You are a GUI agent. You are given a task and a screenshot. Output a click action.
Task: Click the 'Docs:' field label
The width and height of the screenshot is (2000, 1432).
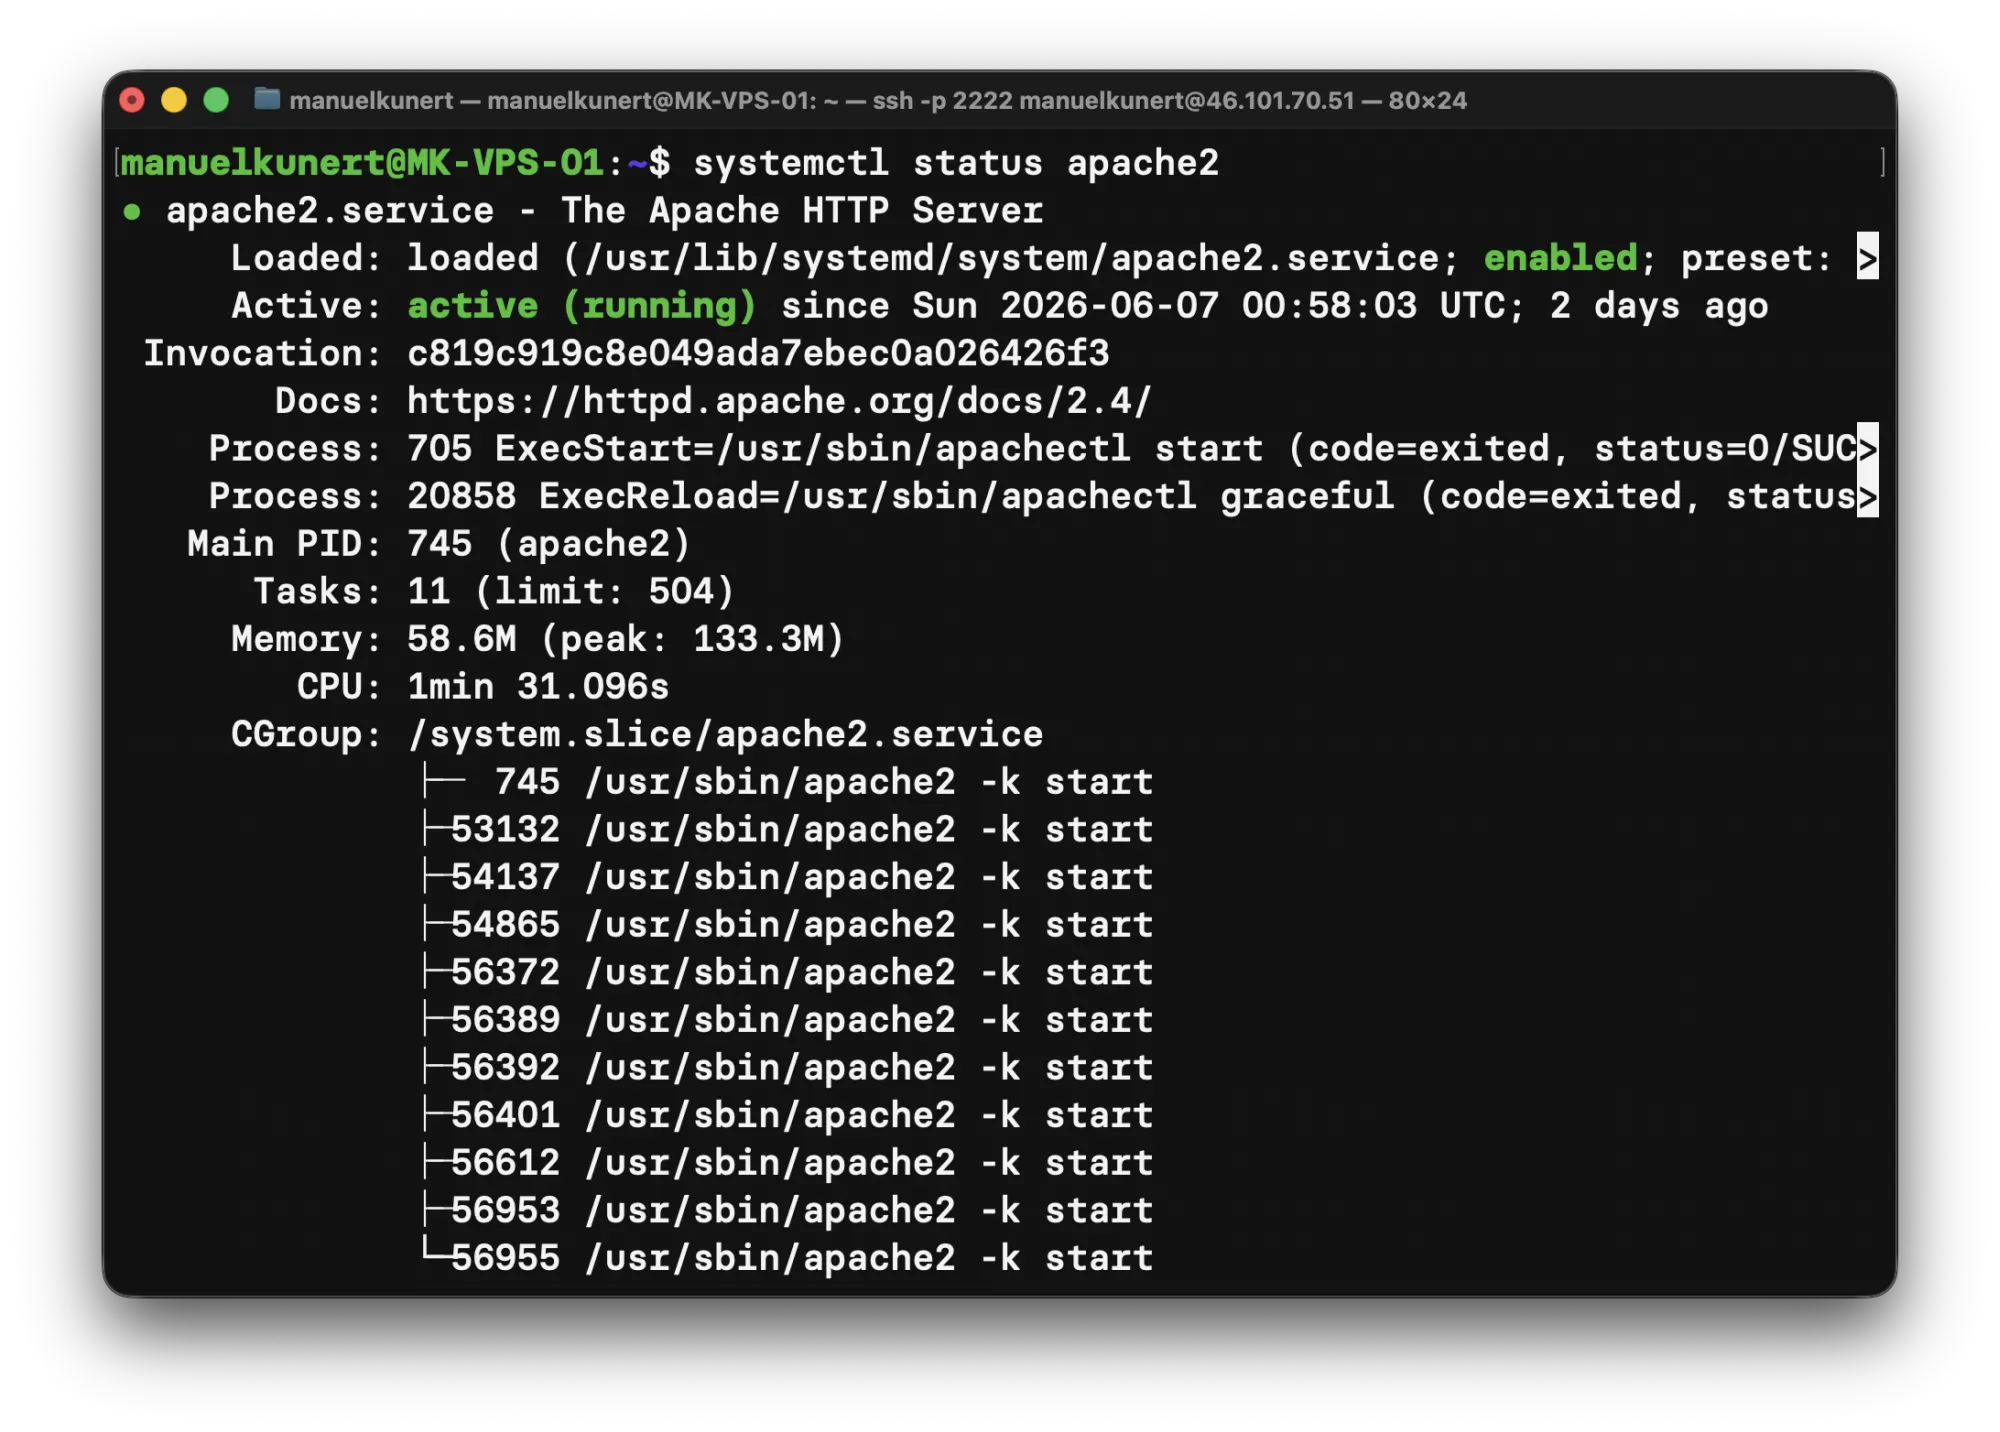(328, 401)
